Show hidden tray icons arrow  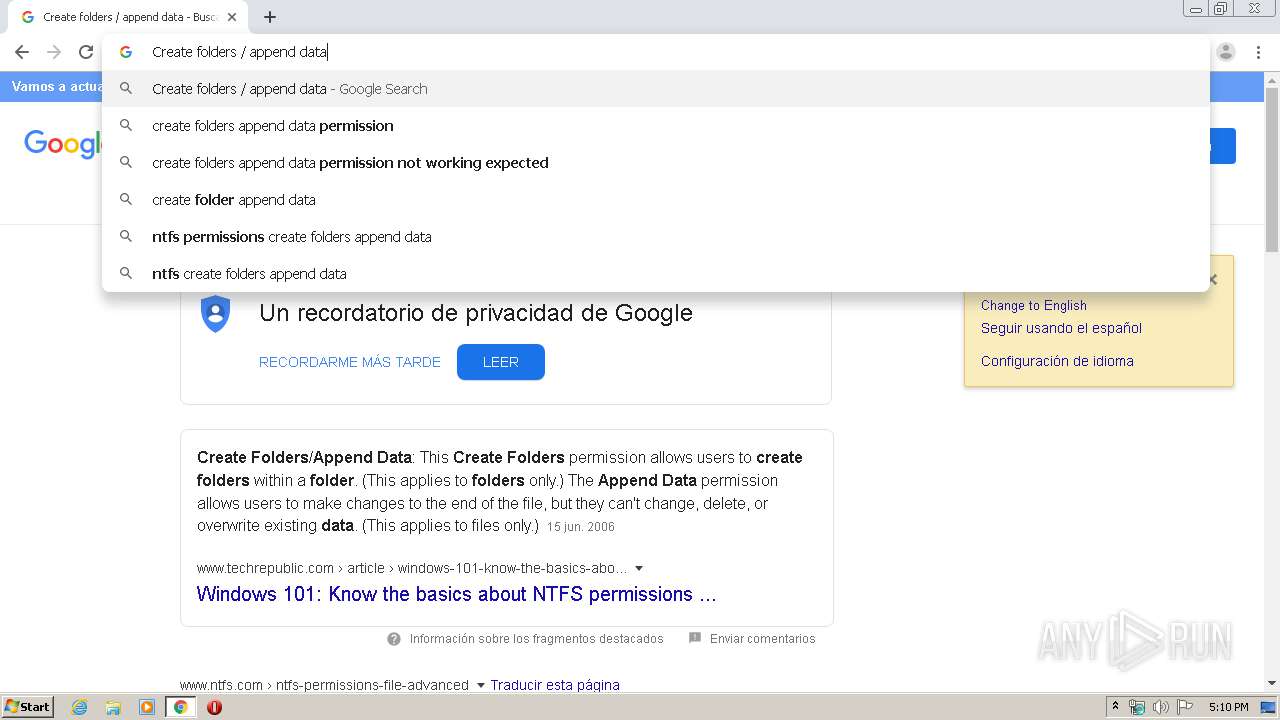(1116, 707)
